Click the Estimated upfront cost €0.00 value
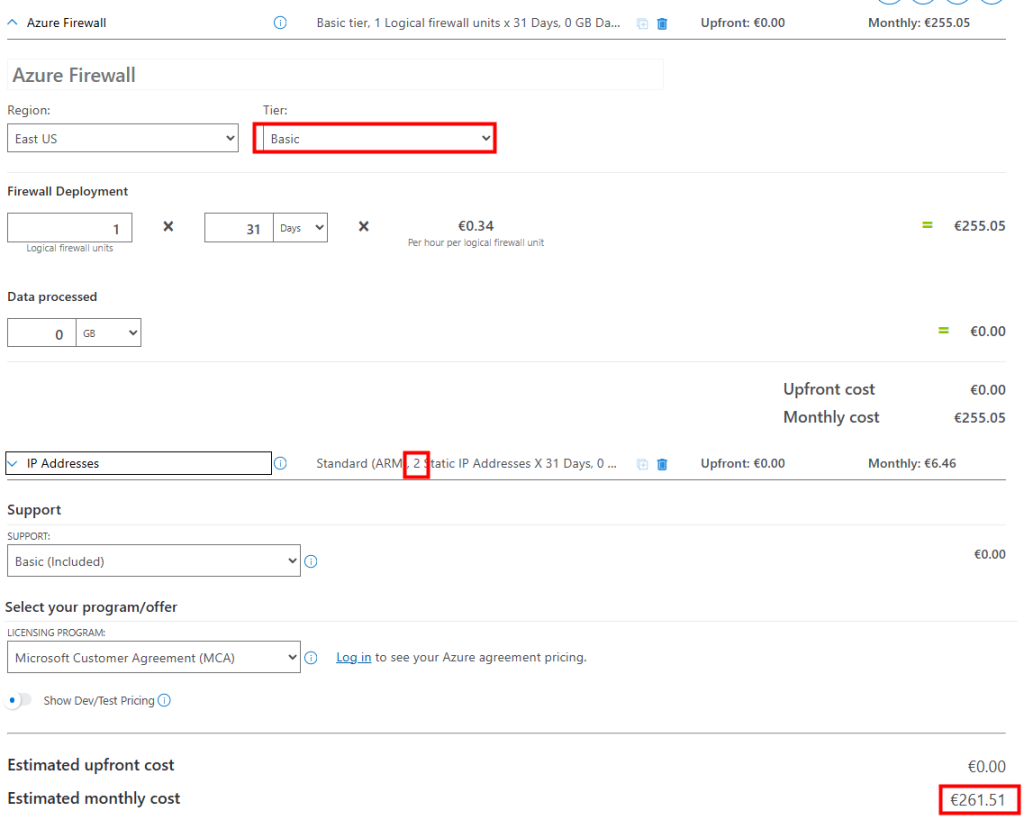Image resolution: width=1024 pixels, height=820 pixels. (986, 766)
